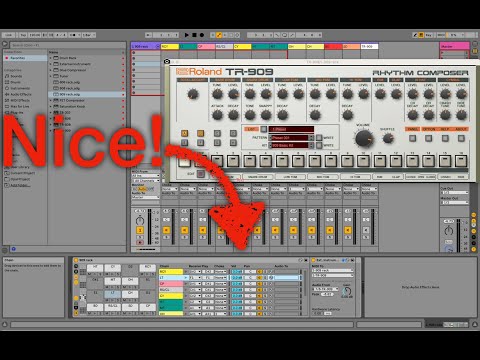
Task: Adjust the TR-909 Shuffle knob
Action: 387,138
